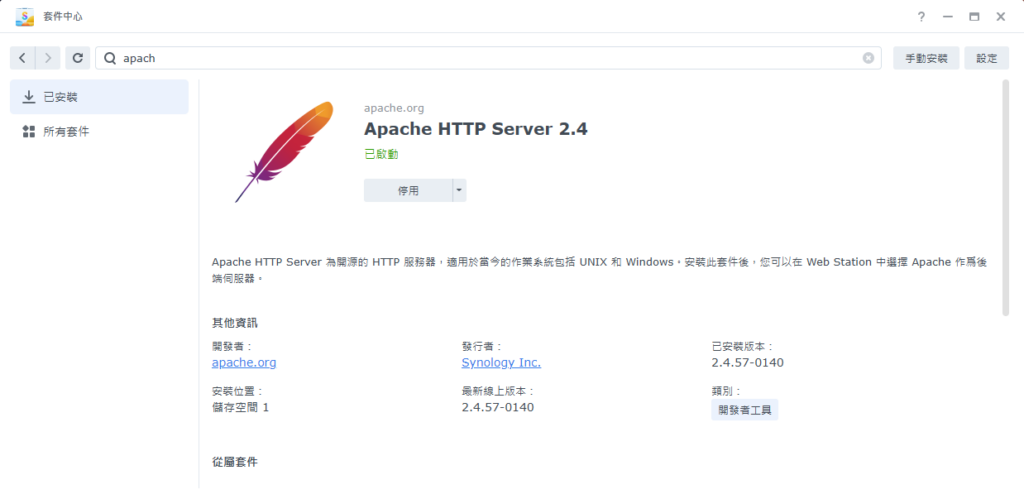The image size is (1024, 499).
Task: Click the magnifier search icon
Action: [x=110, y=58]
